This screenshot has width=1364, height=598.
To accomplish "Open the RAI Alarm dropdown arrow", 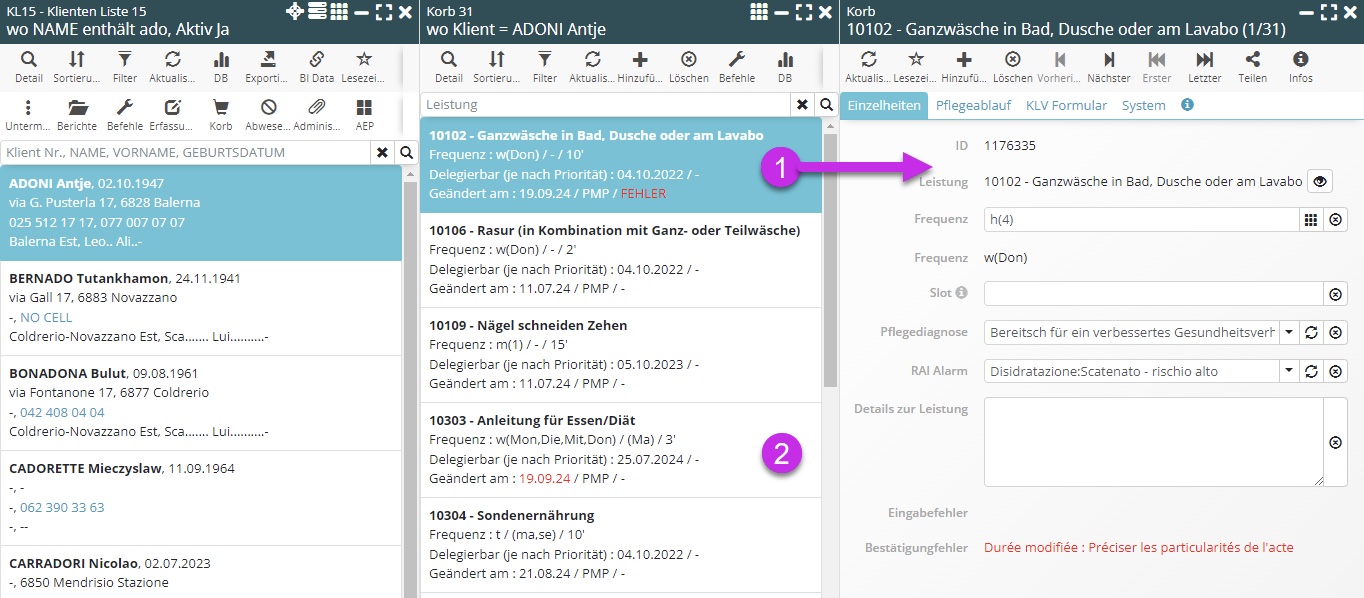I will tap(1288, 371).
